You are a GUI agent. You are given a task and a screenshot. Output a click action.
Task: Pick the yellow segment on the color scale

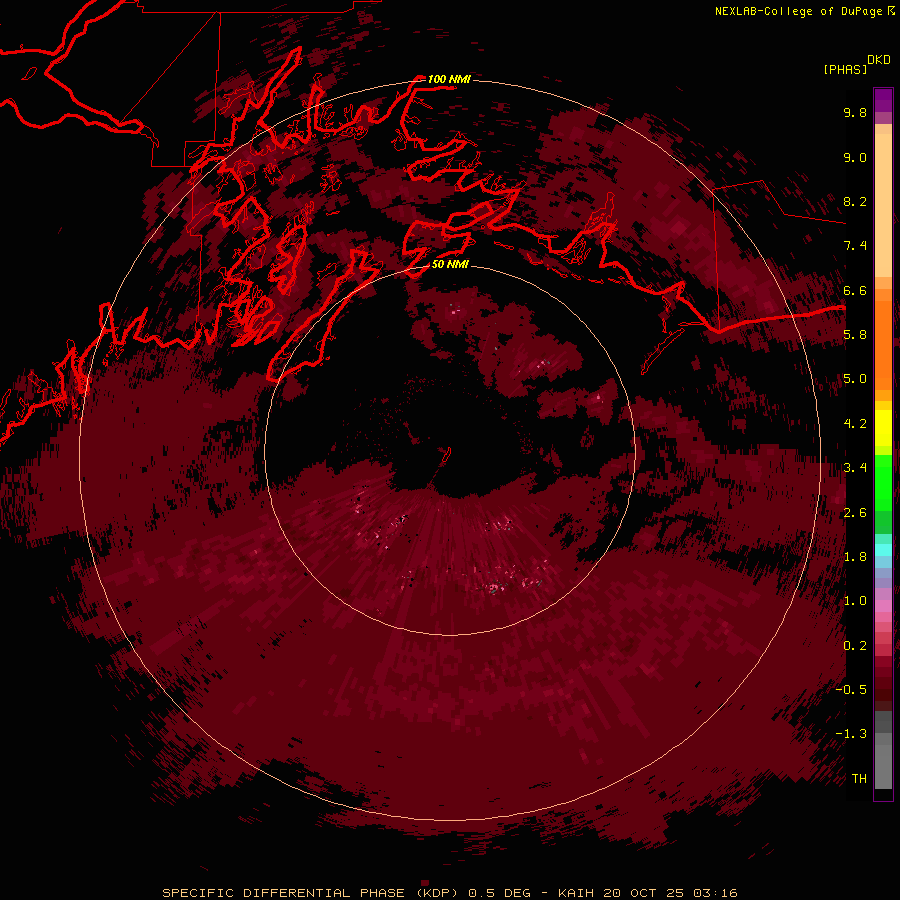883,428
